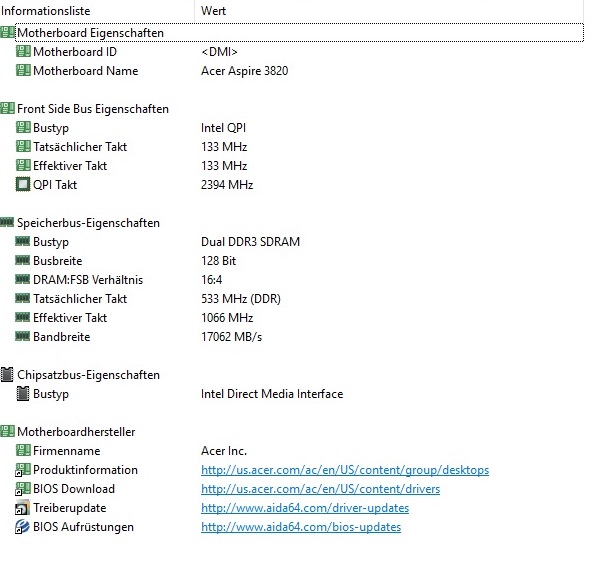
Task: Click the icon beside Motherboard Name
Action: tap(23, 70)
